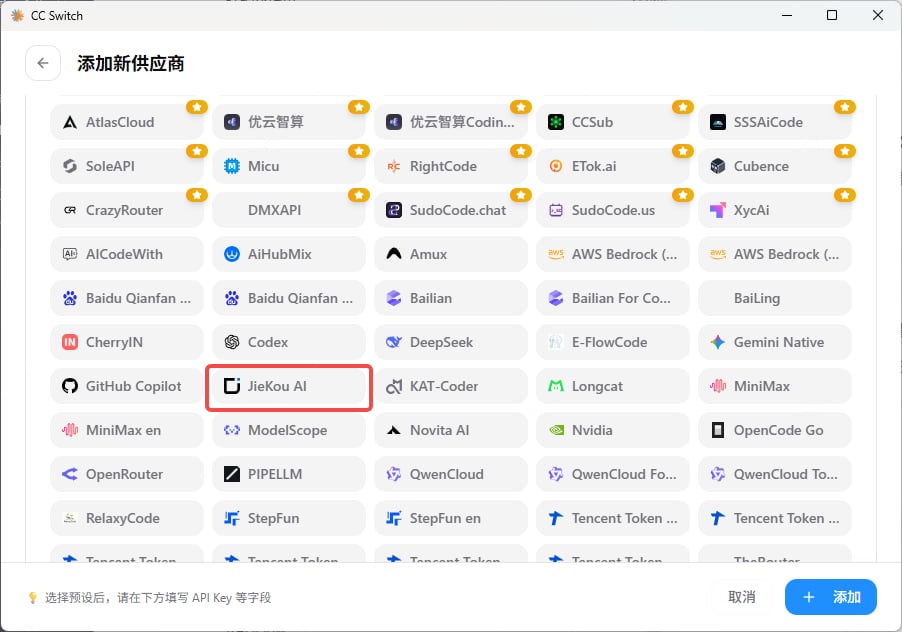Click the lightbulb hint icon
Screen dimensions: 902x632
coord(33,598)
